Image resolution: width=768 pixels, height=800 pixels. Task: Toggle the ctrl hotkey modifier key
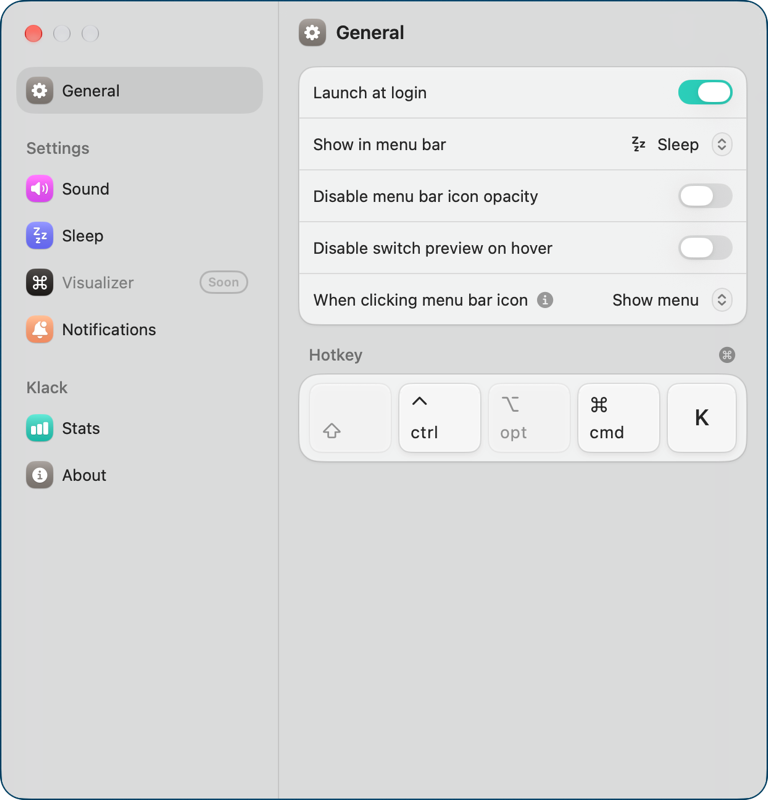point(439,418)
